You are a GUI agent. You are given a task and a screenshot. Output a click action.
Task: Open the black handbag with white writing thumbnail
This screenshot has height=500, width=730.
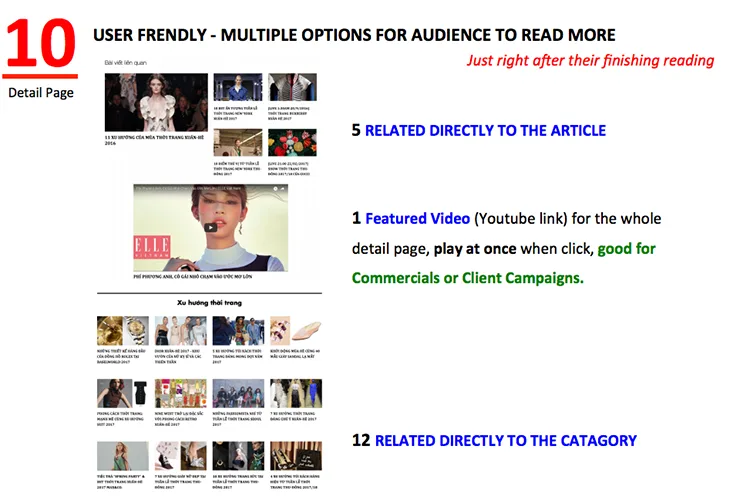coord(296,456)
